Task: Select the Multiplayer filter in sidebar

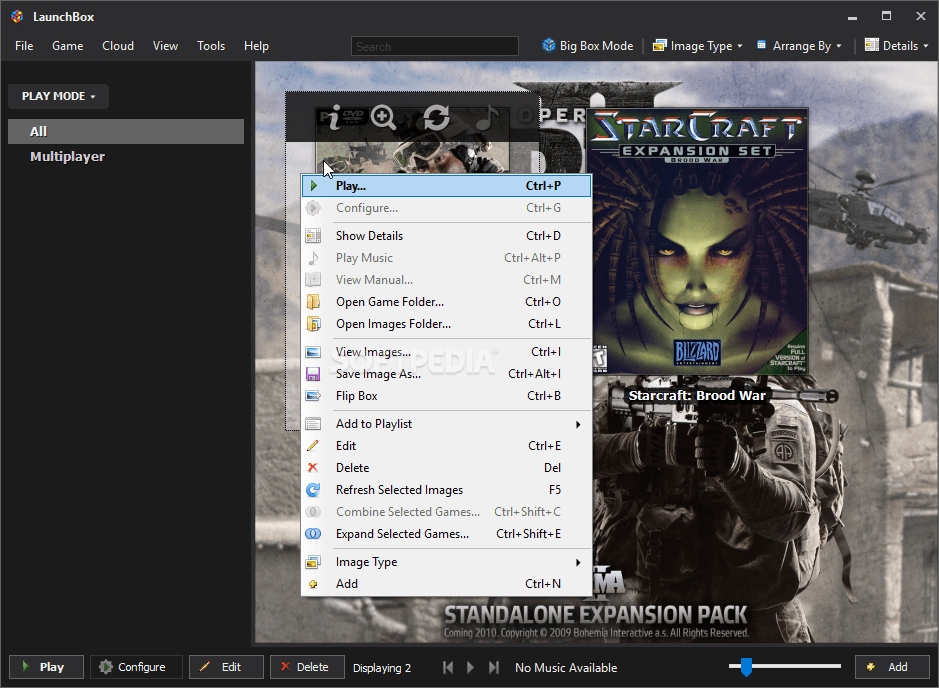Action: click(126, 157)
